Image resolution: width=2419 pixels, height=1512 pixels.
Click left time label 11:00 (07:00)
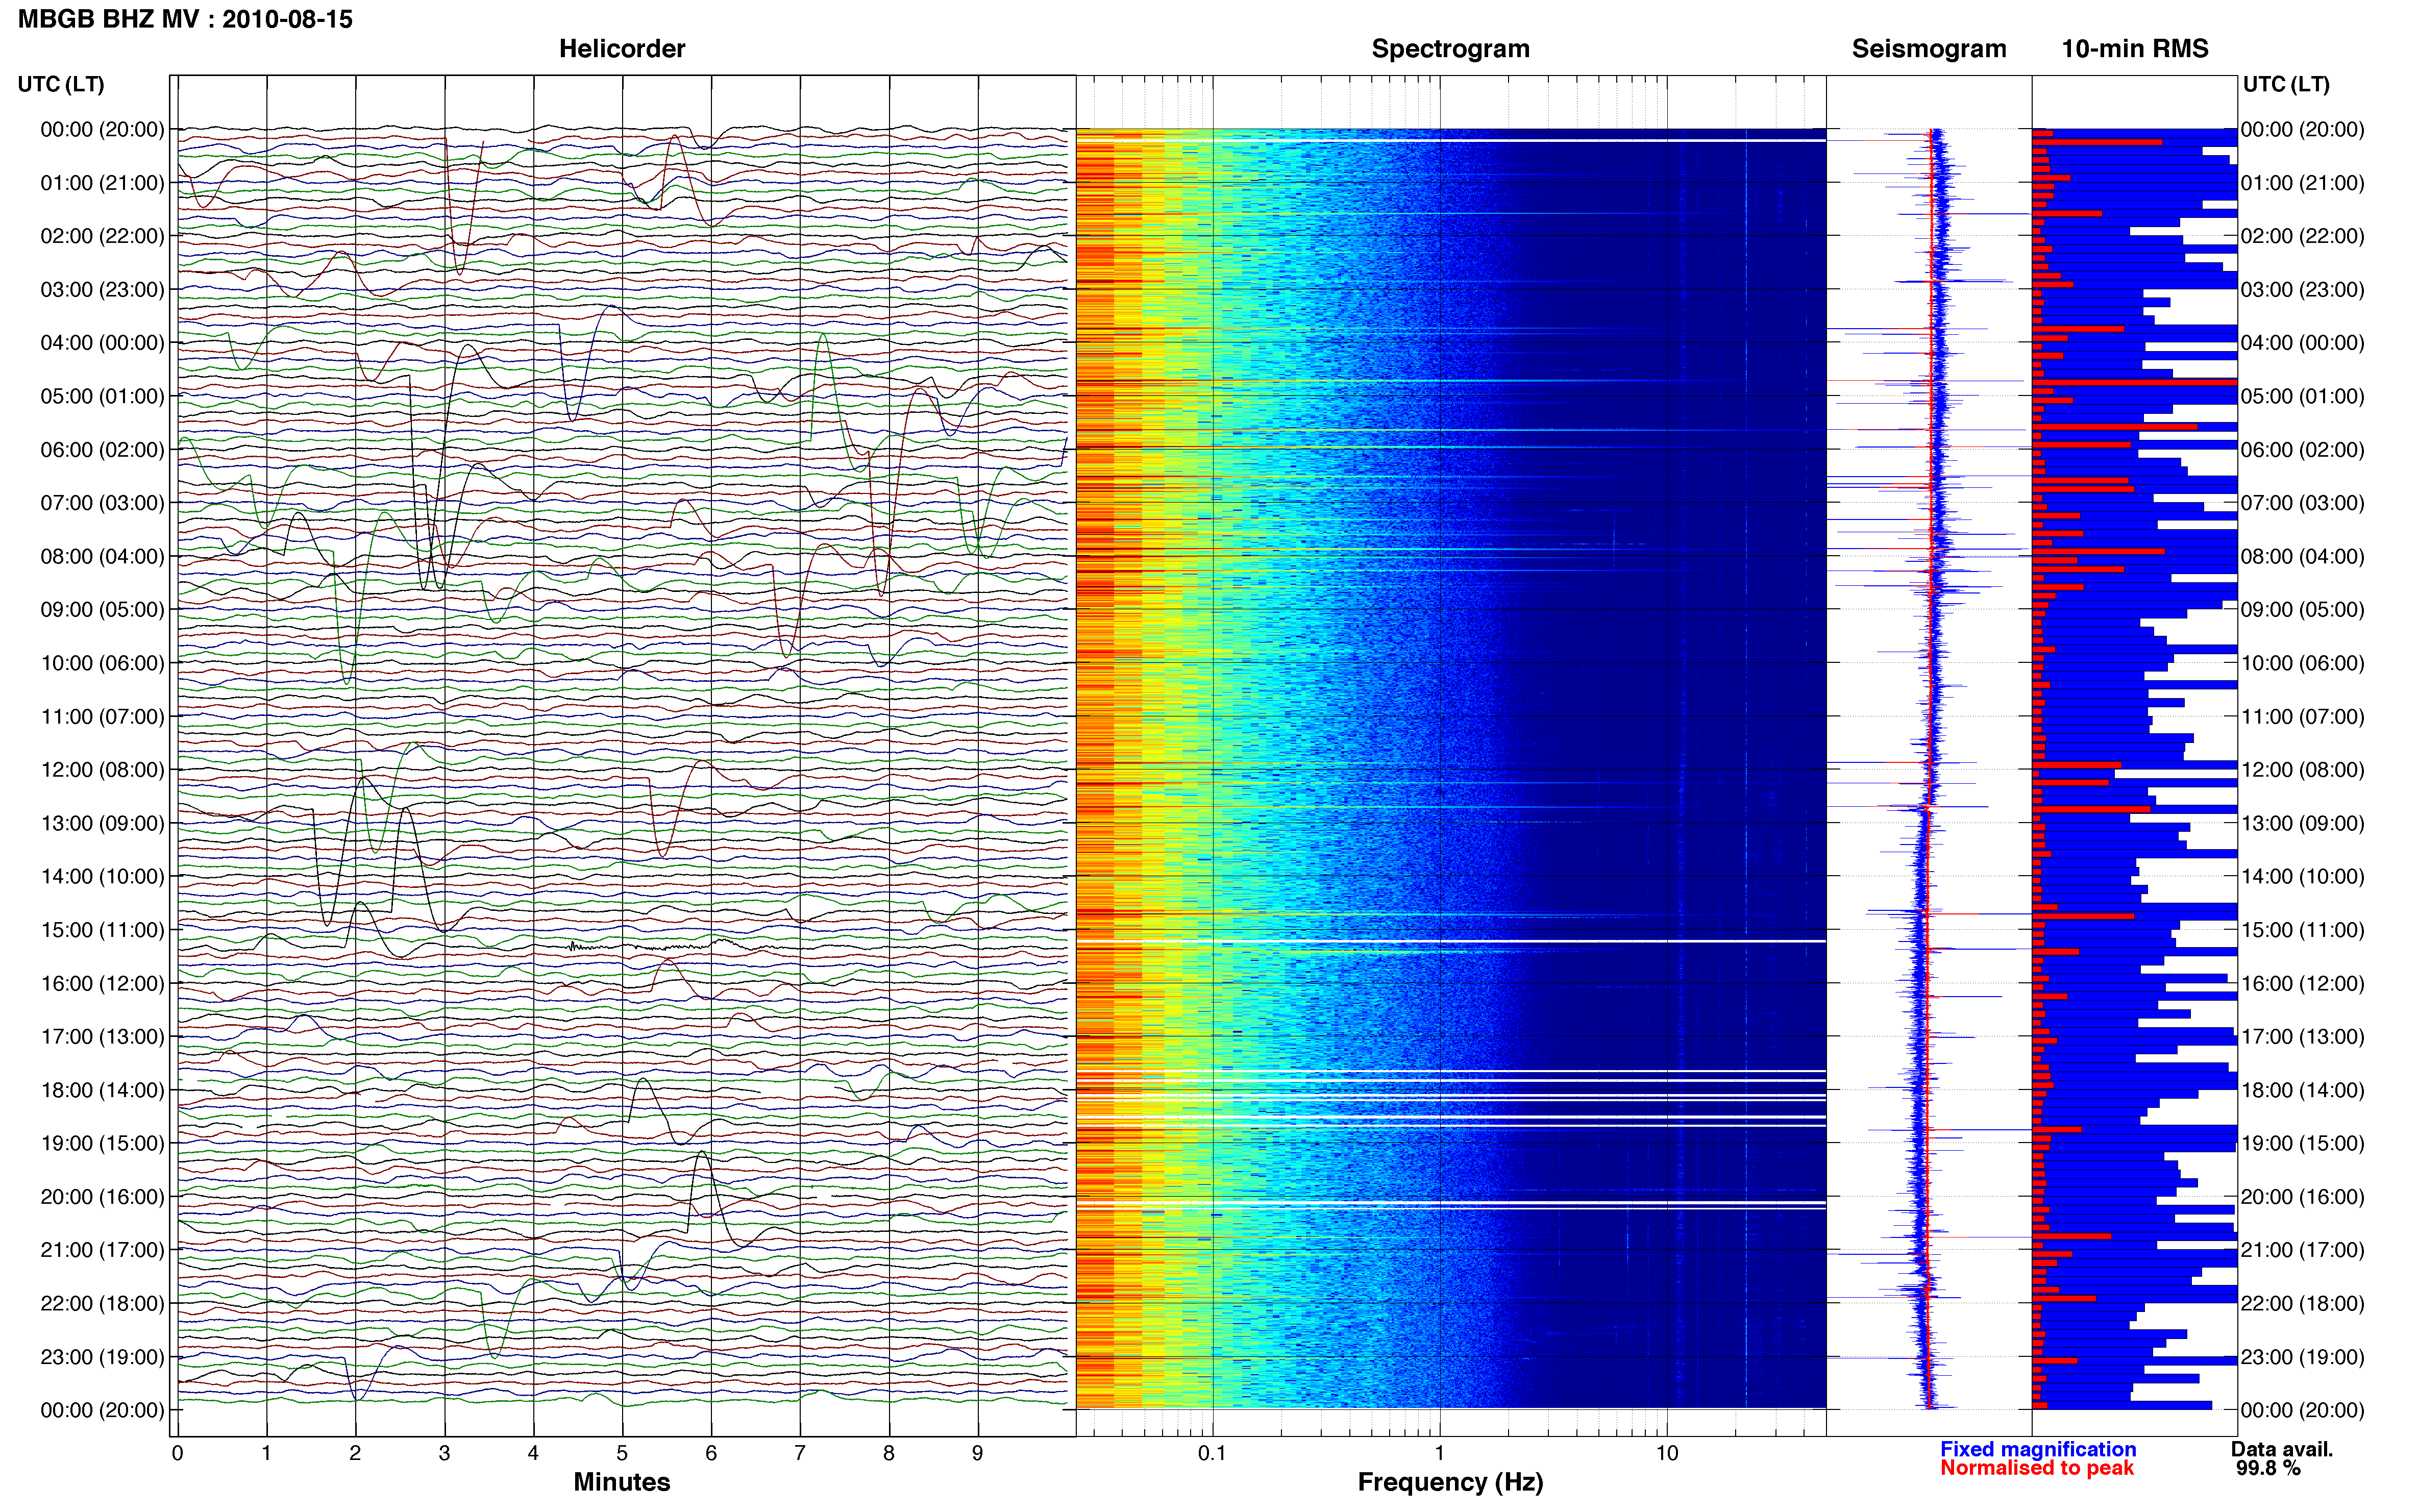tap(102, 716)
